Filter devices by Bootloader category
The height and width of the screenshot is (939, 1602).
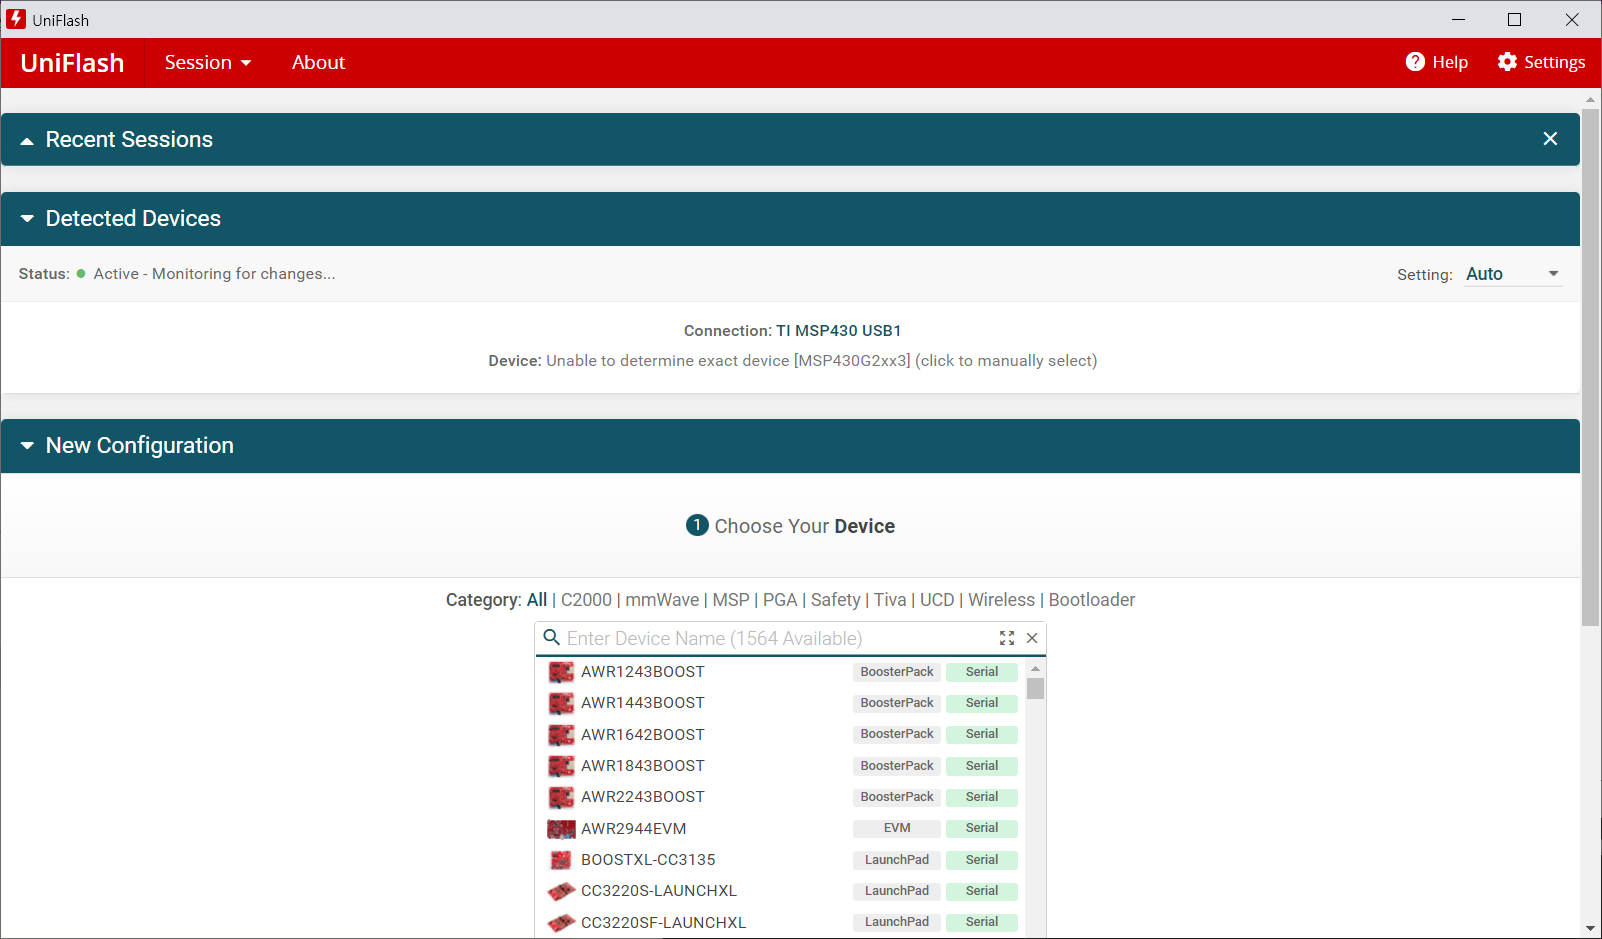pos(1092,600)
